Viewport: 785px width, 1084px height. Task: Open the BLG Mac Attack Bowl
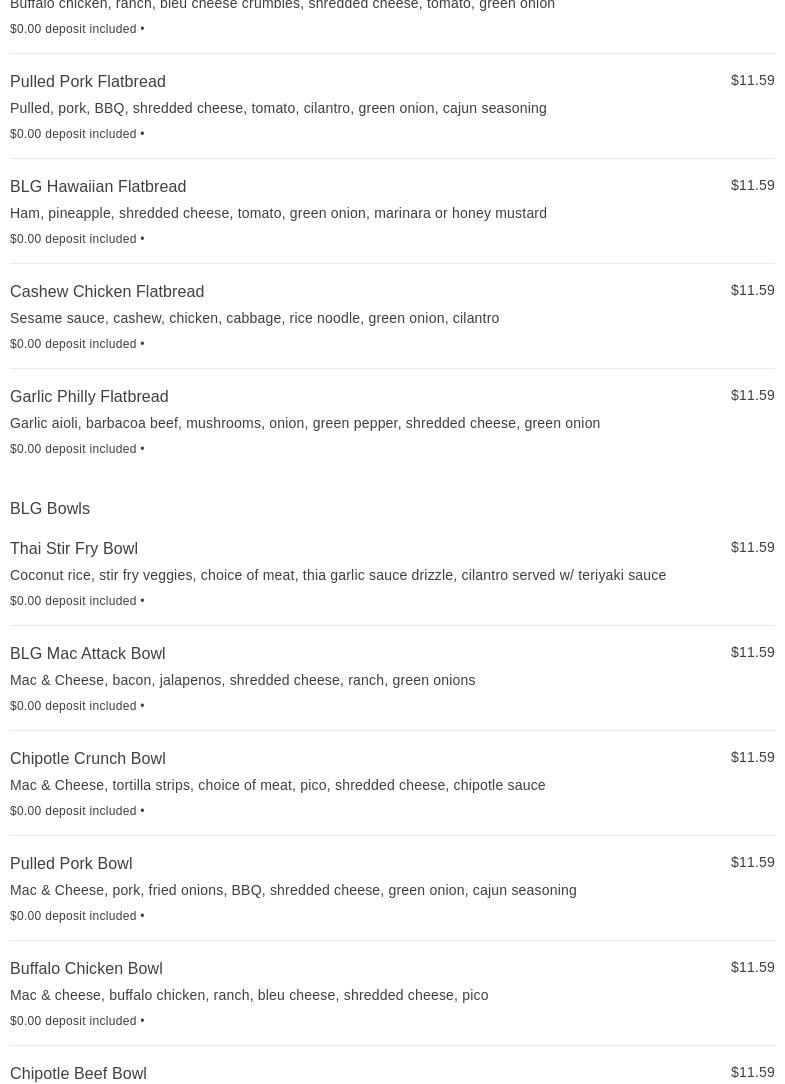click(392, 679)
